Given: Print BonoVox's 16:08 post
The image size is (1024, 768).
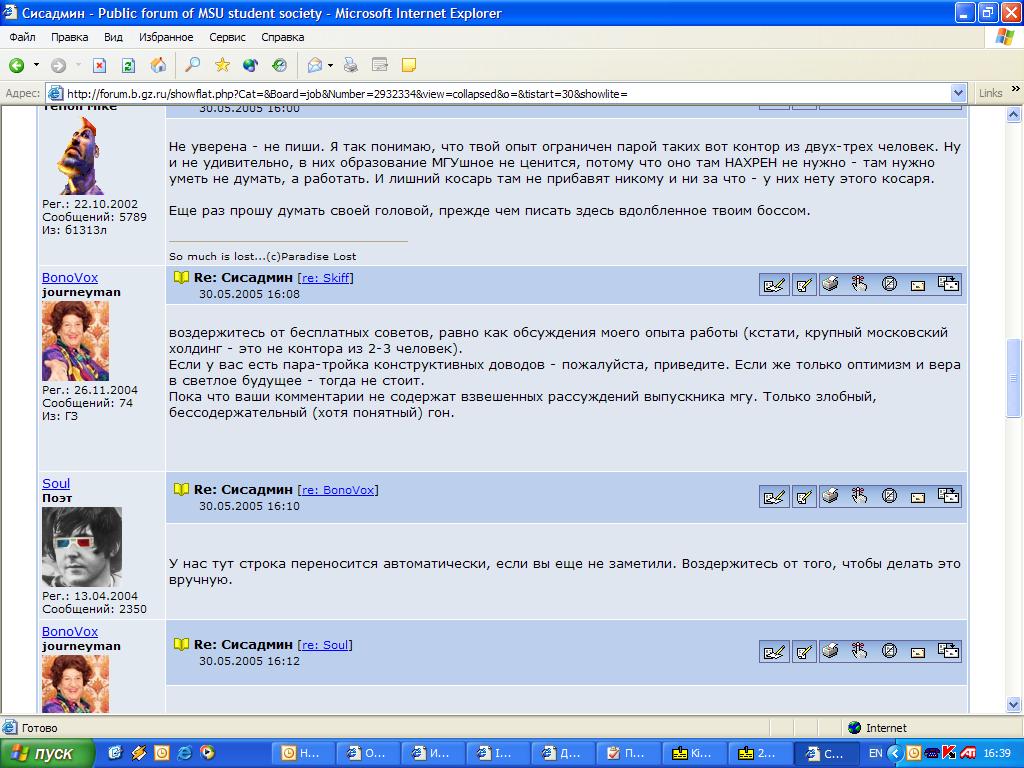Looking at the screenshot, I should 830,284.
